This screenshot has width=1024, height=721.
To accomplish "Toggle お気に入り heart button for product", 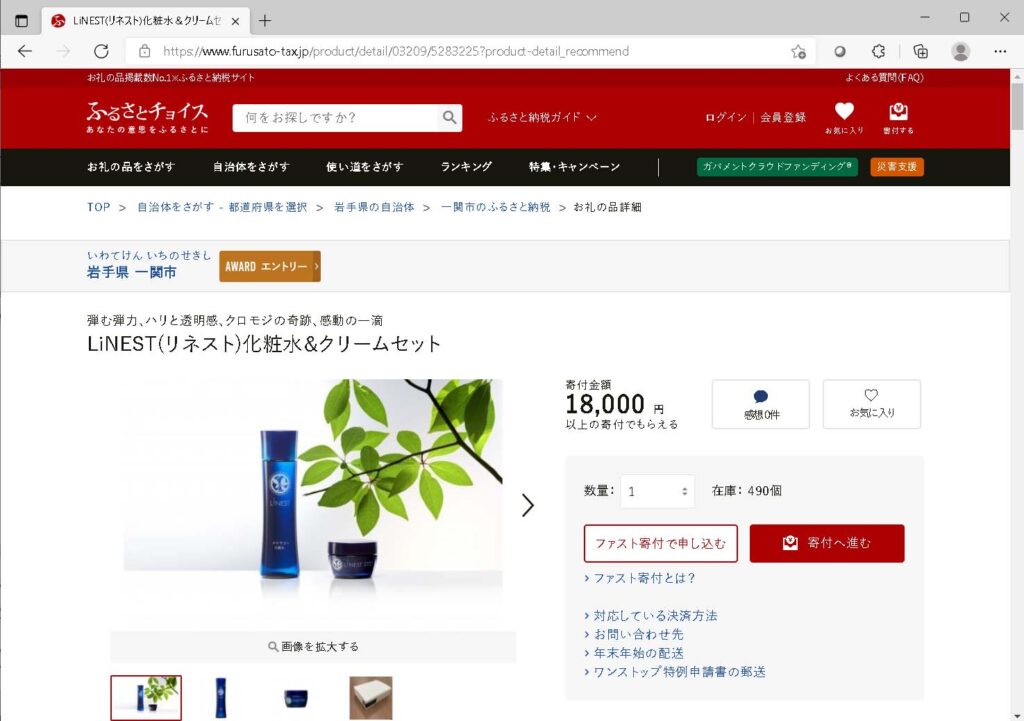I will pos(871,404).
